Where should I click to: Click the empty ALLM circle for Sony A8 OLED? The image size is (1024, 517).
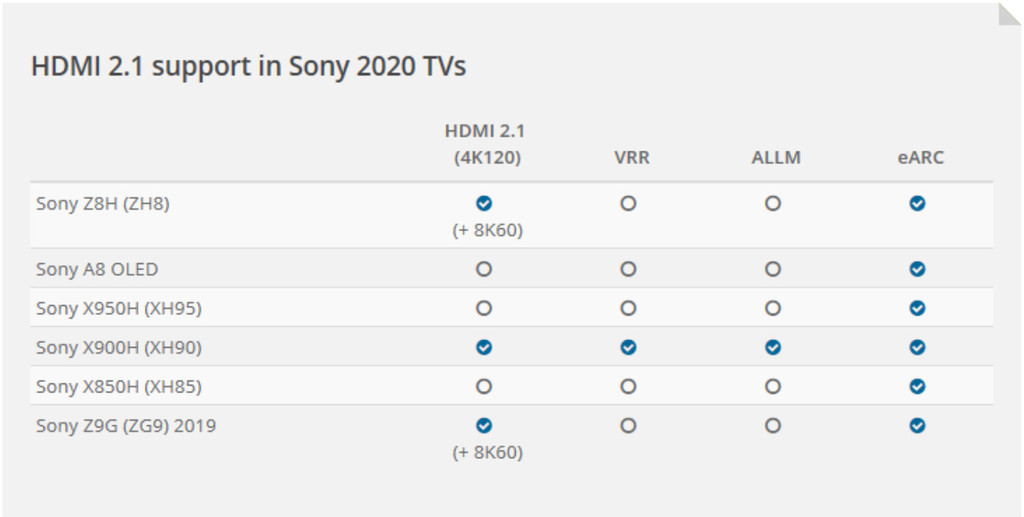coord(773,269)
